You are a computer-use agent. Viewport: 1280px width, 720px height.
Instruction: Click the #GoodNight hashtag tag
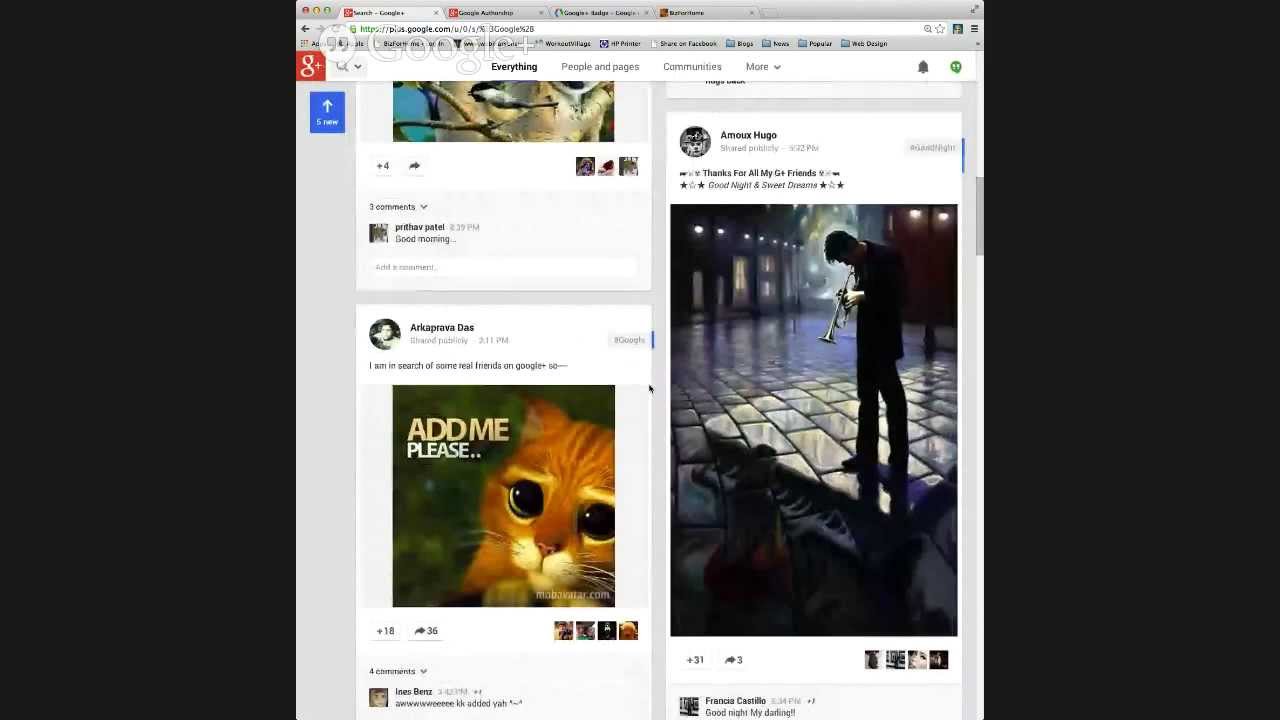[x=932, y=147]
